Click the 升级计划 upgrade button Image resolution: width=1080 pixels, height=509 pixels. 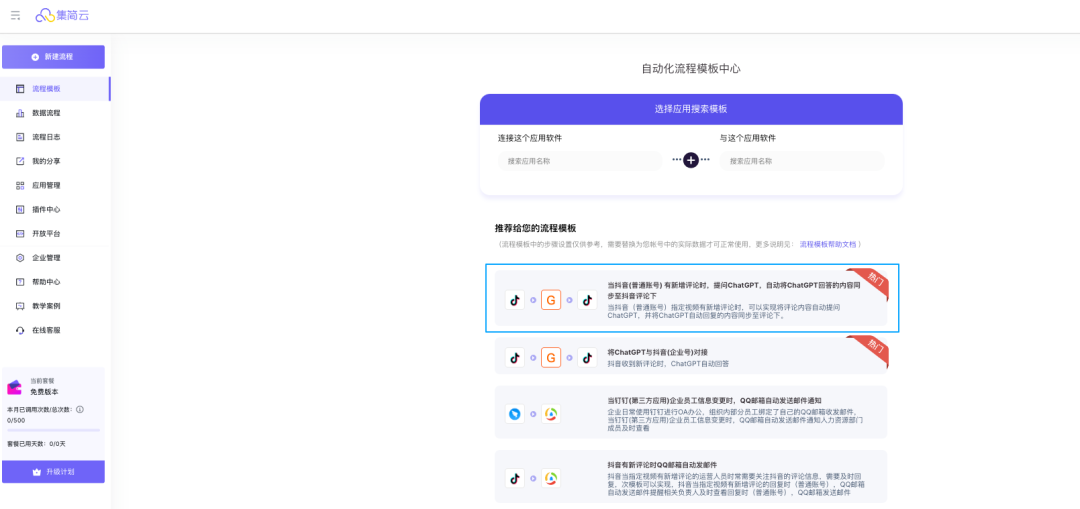(x=53, y=472)
